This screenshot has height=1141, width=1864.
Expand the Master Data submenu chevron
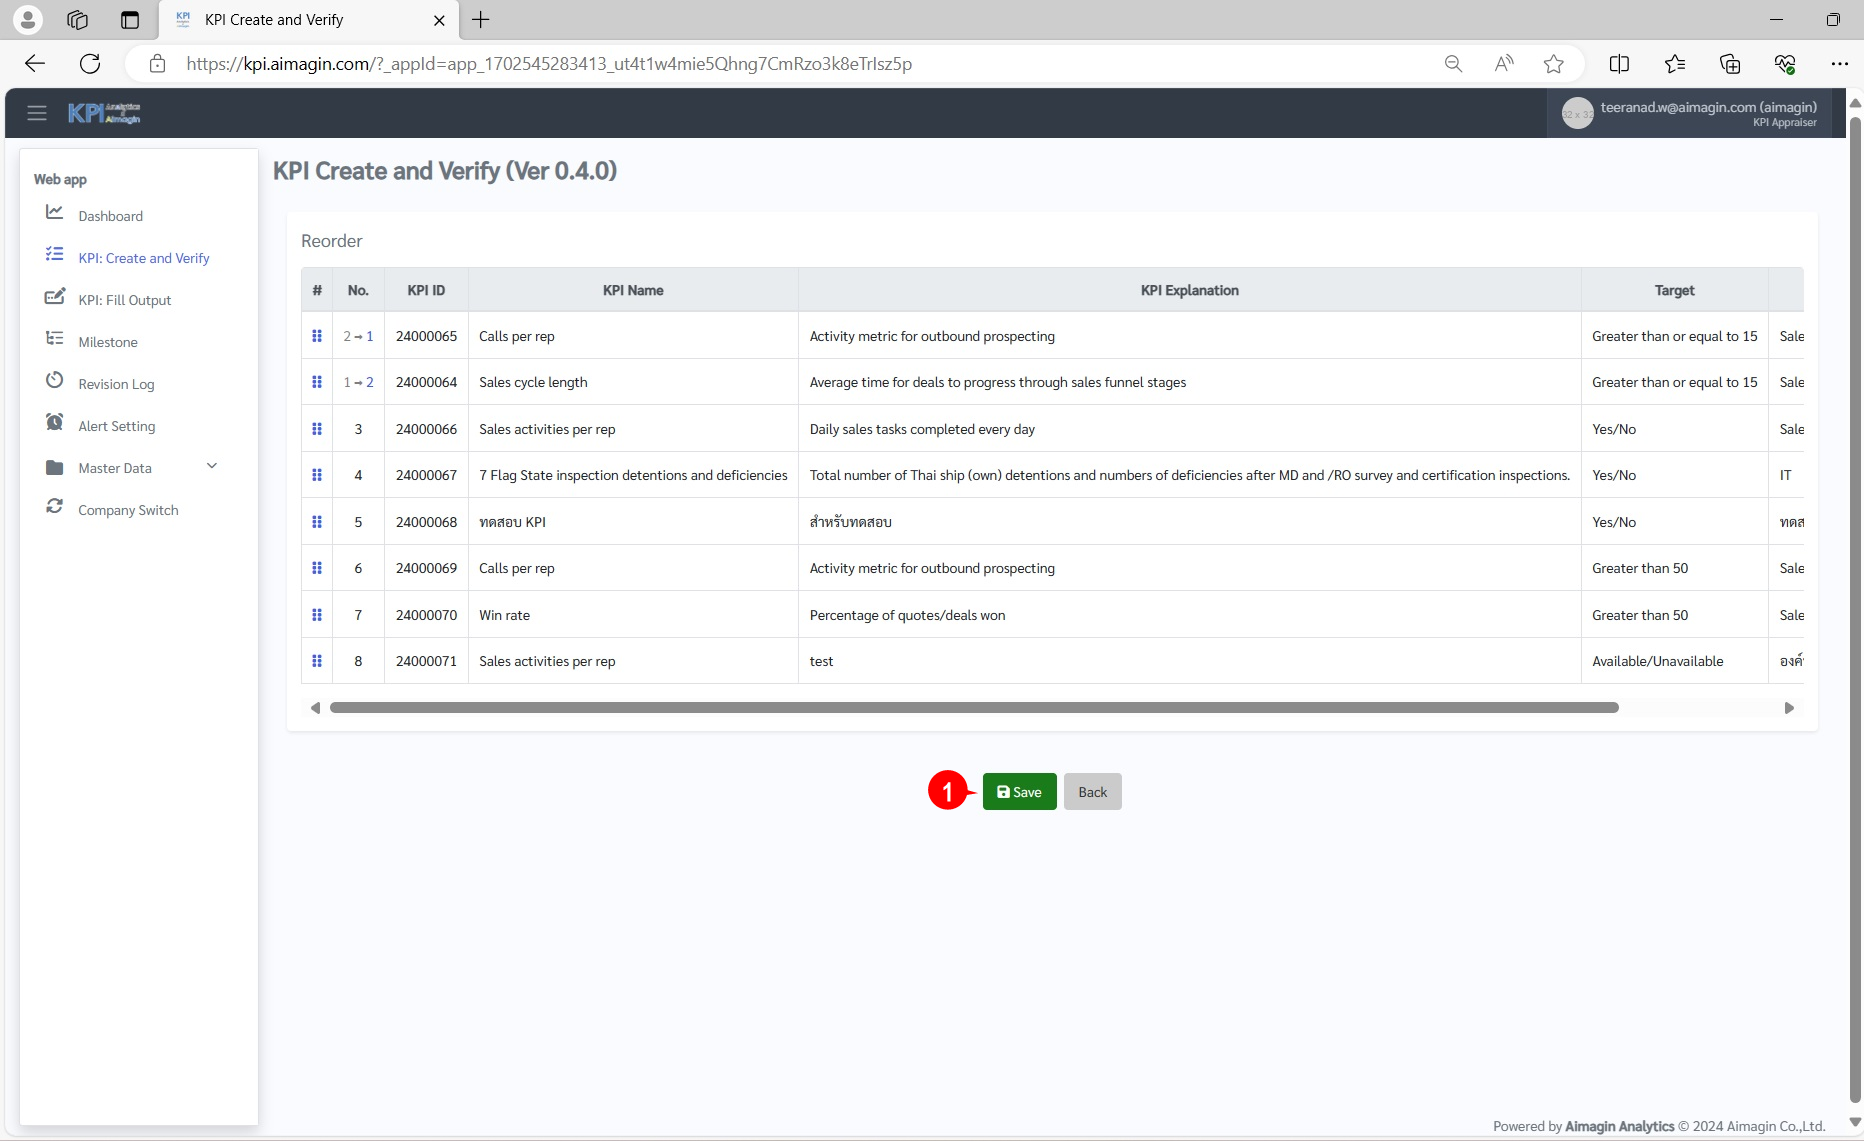point(212,466)
